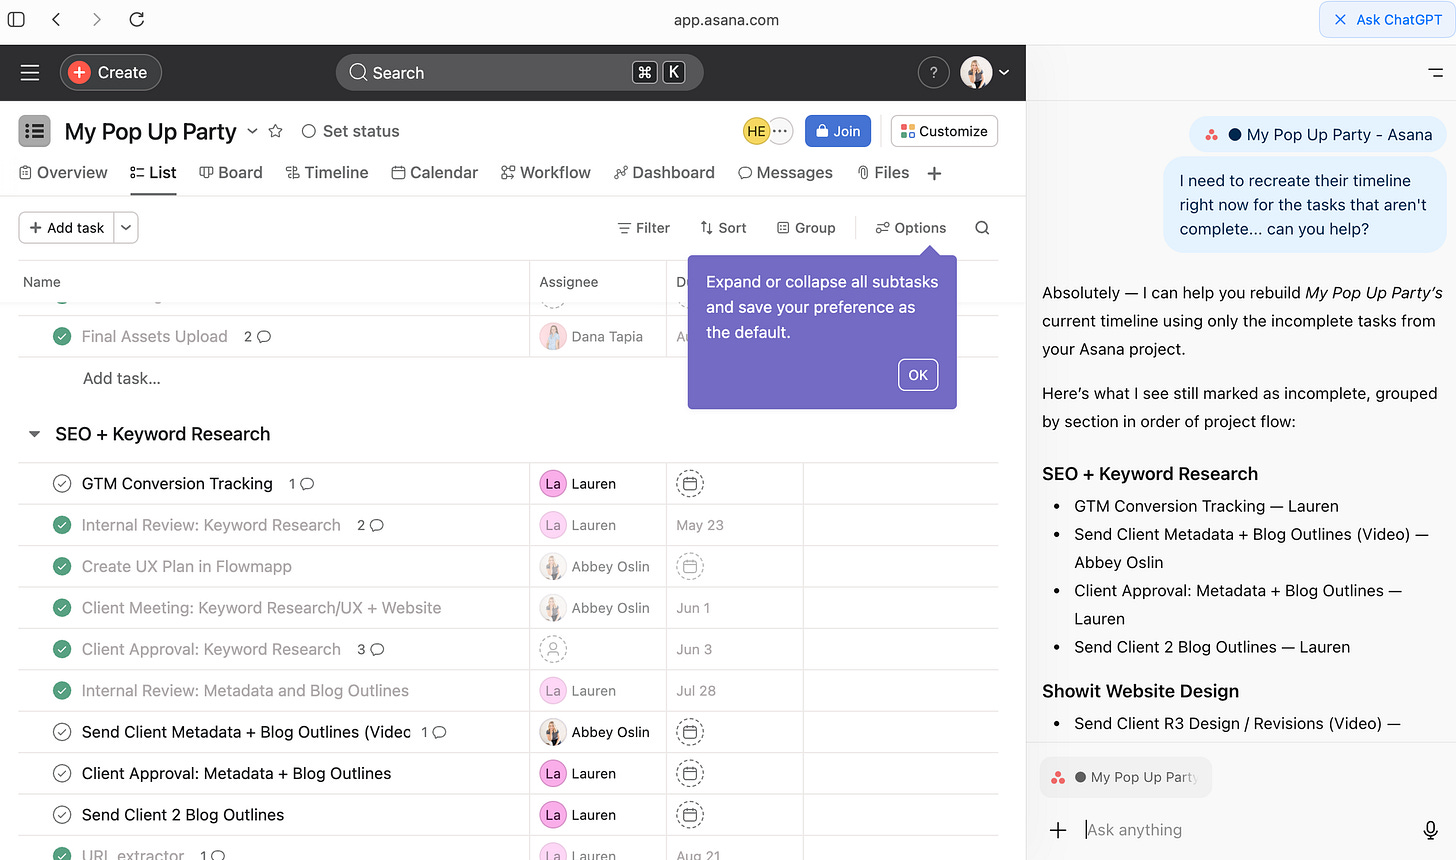The height and width of the screenshot is (860, 1456).
Task: Open Filter options
Action: [644, 228]
